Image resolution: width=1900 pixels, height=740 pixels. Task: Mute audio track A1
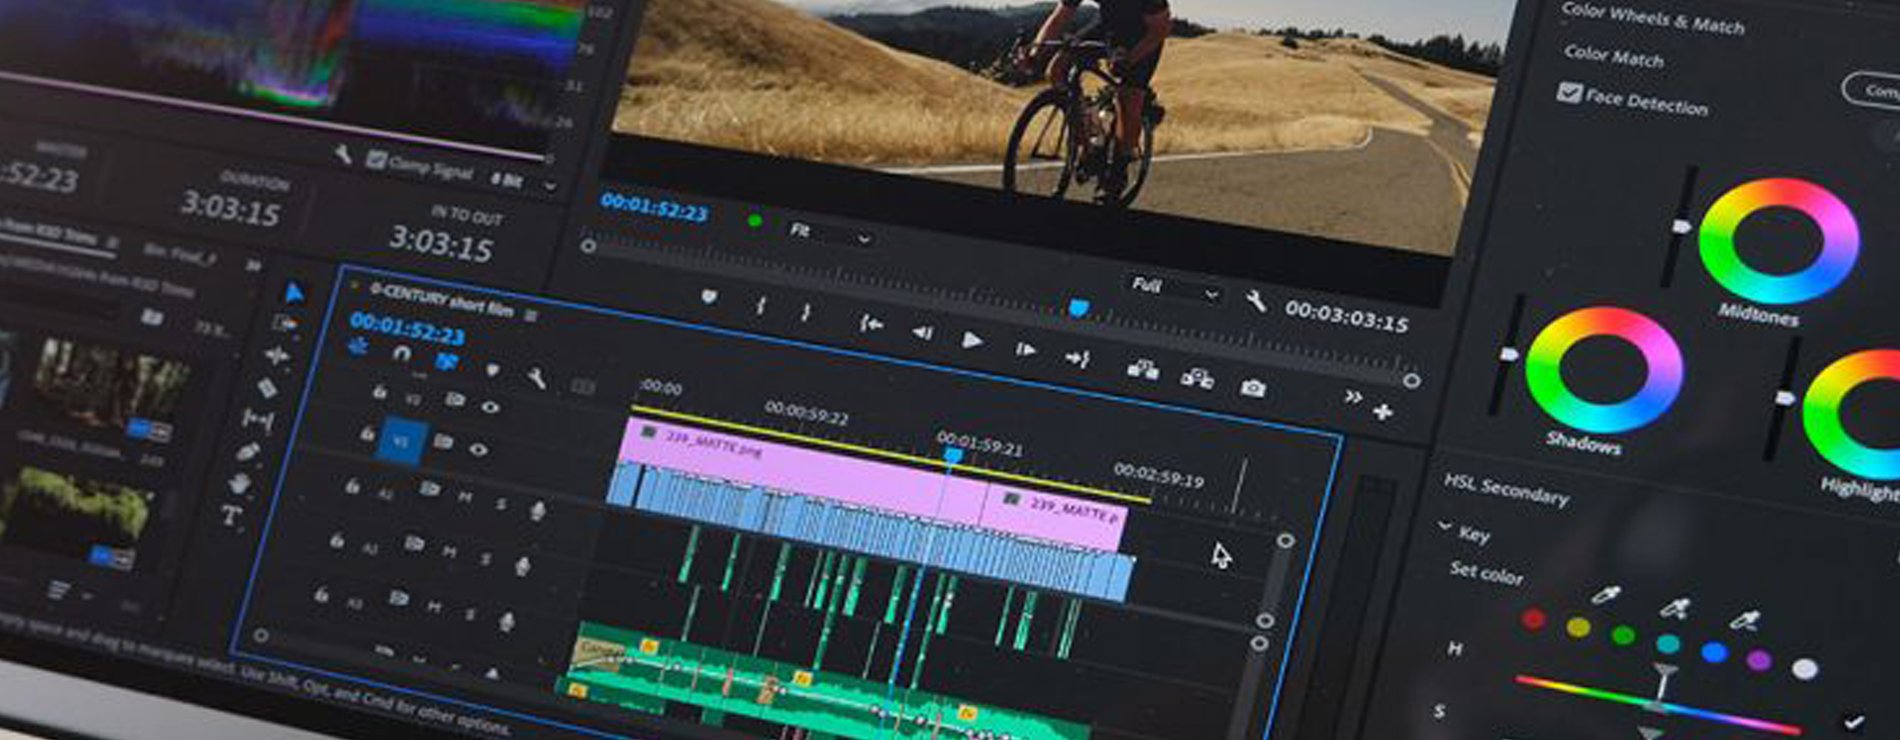[465, 496]
